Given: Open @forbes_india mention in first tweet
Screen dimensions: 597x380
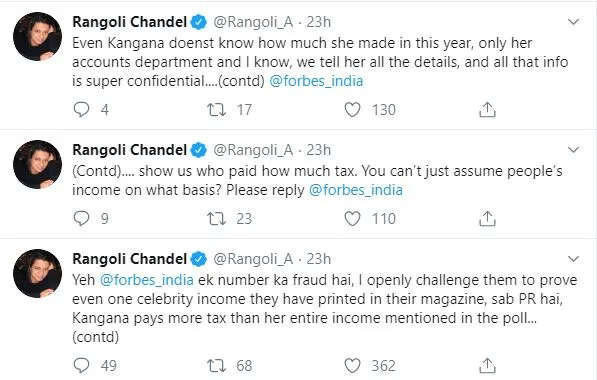Looking at the screenshot, I should point(316,81).
